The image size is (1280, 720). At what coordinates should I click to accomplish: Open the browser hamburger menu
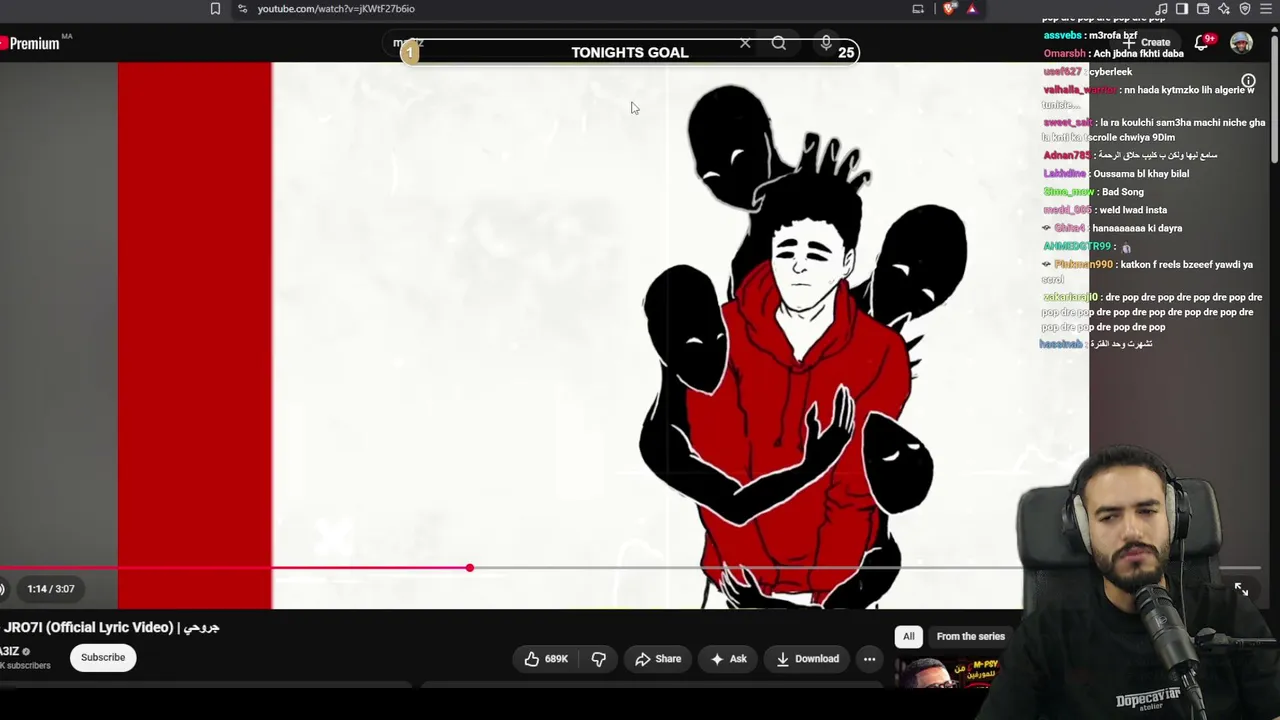pyautogui.click(x=1266, y=9)
